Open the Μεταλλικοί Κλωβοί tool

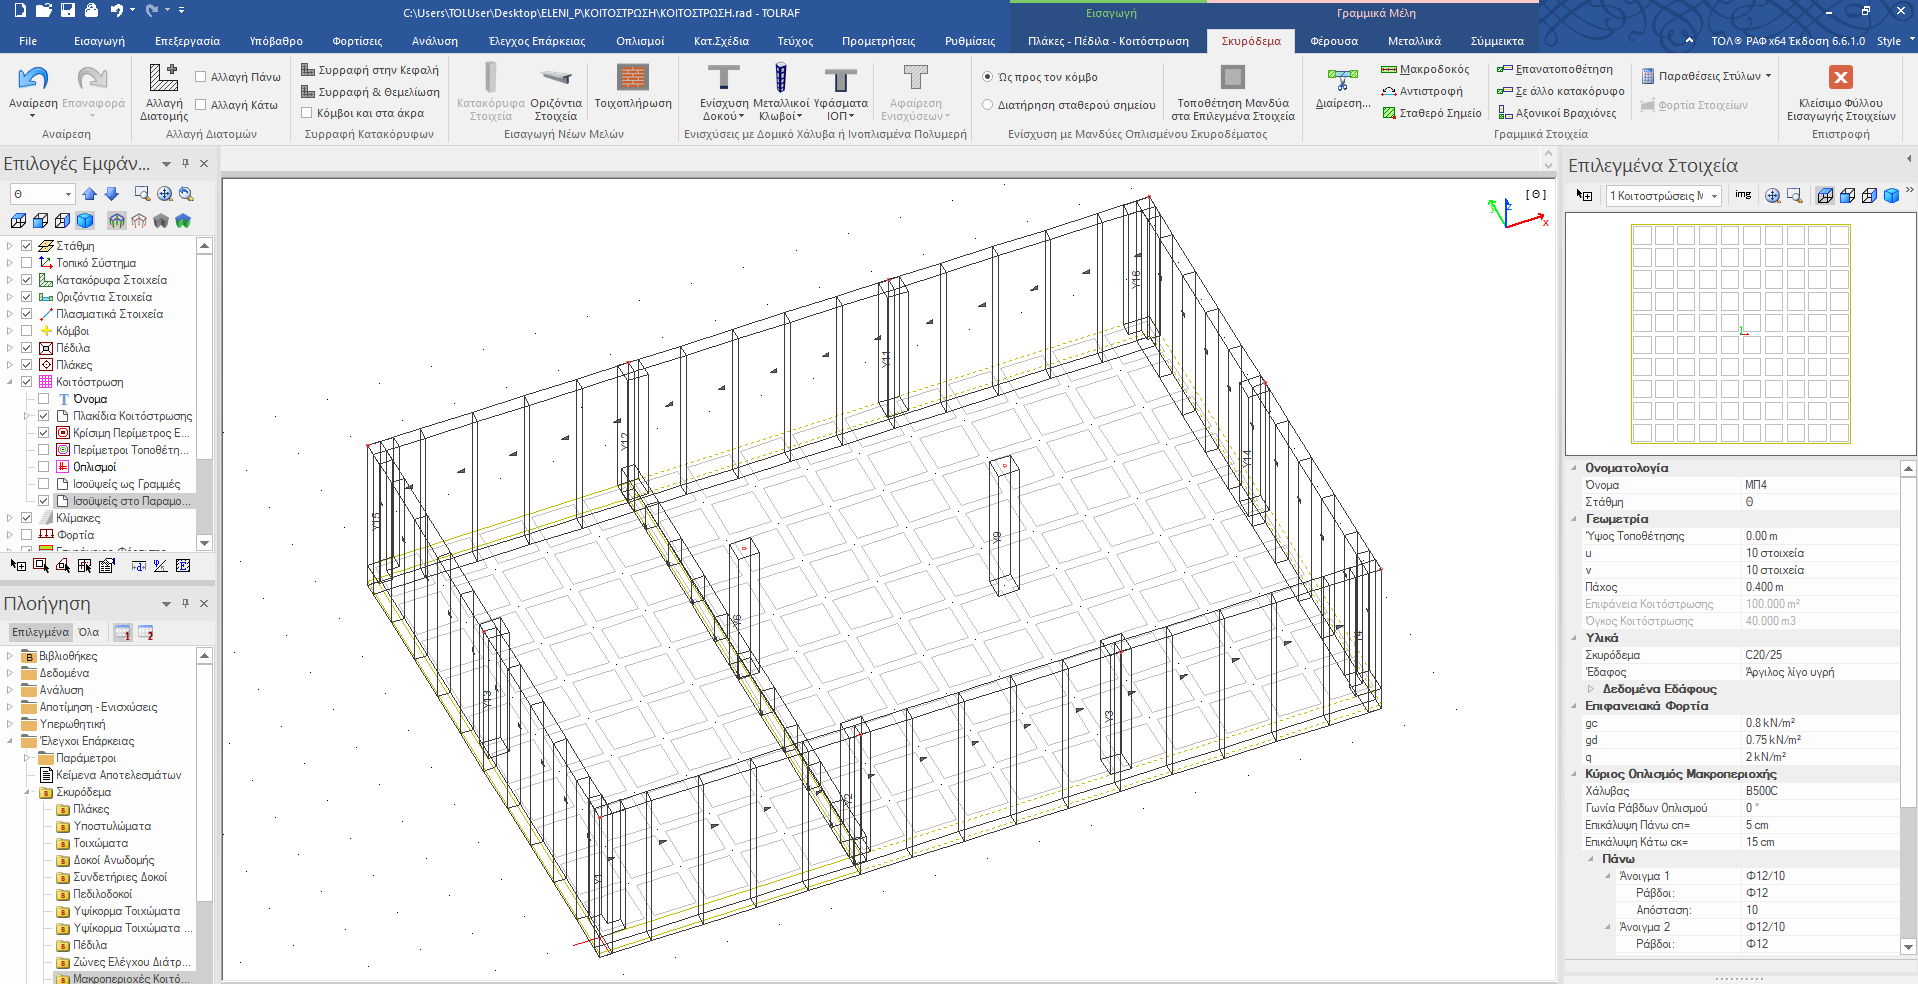780,79
